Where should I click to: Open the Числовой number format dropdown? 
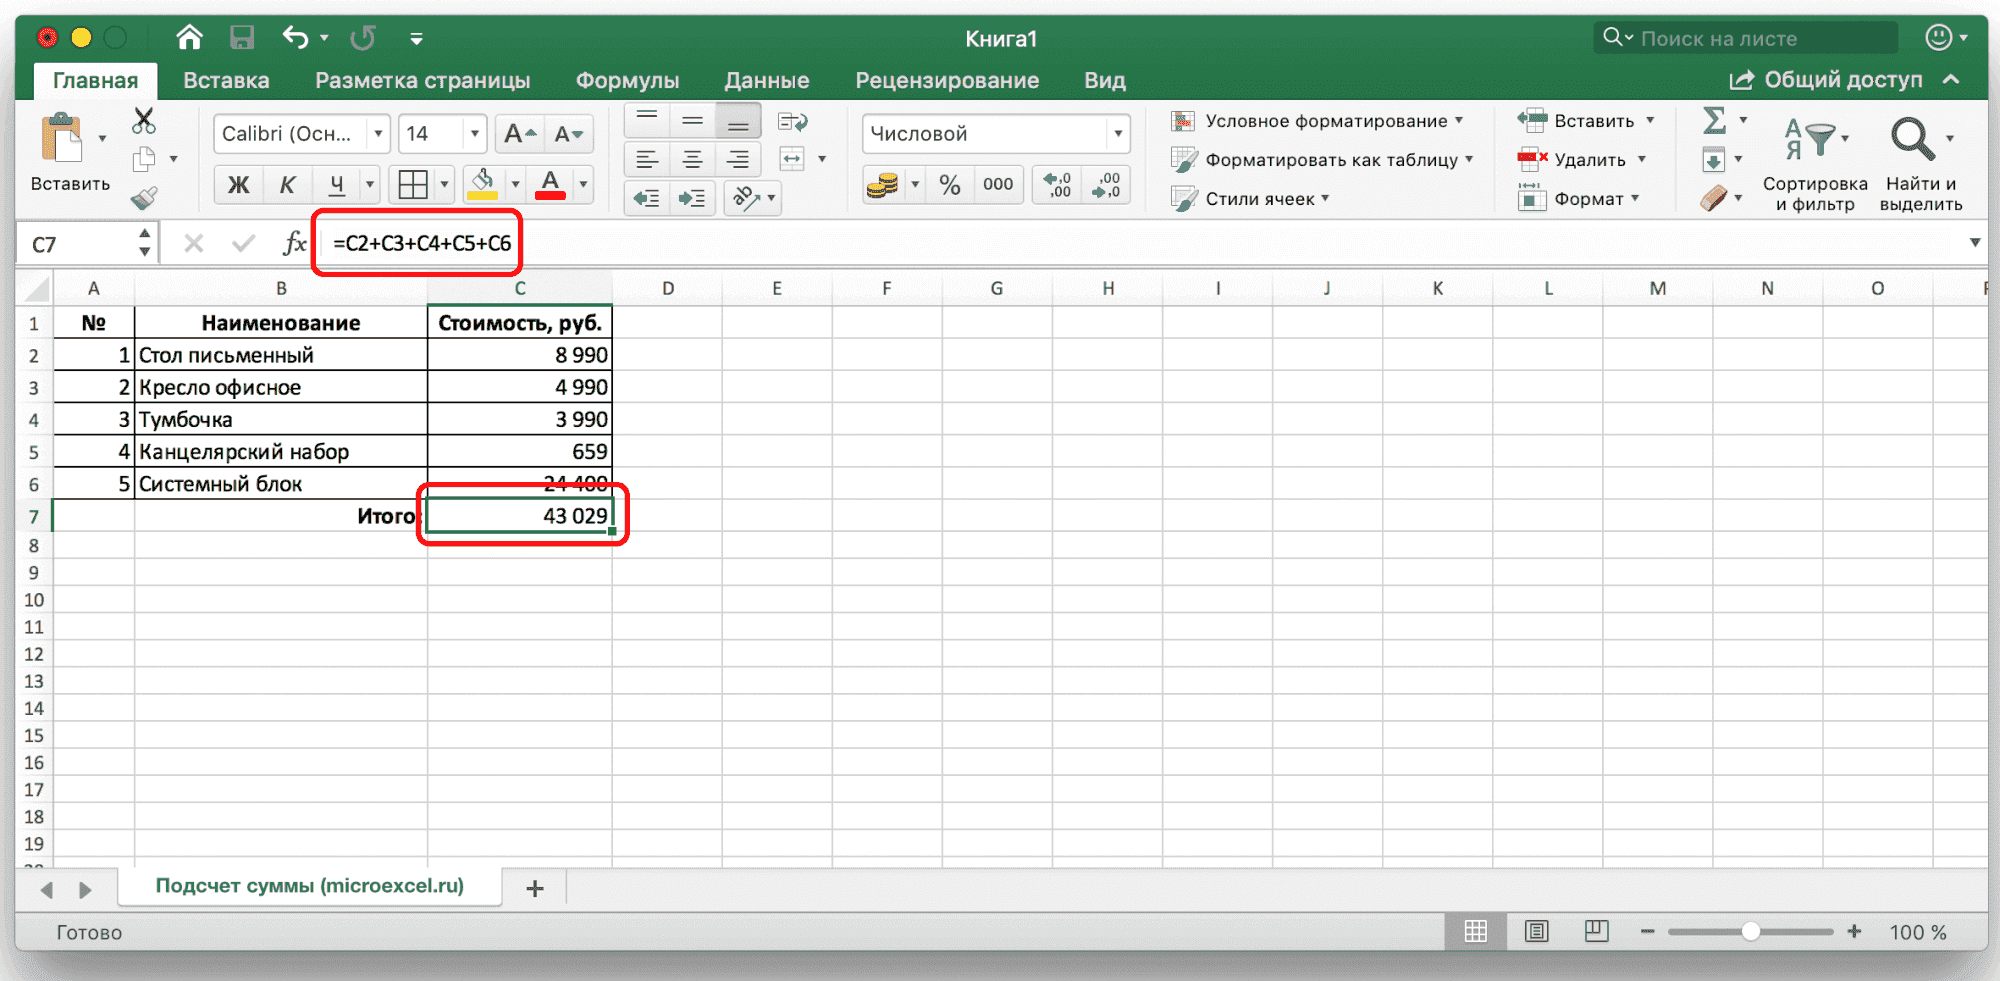(1117, 134)
